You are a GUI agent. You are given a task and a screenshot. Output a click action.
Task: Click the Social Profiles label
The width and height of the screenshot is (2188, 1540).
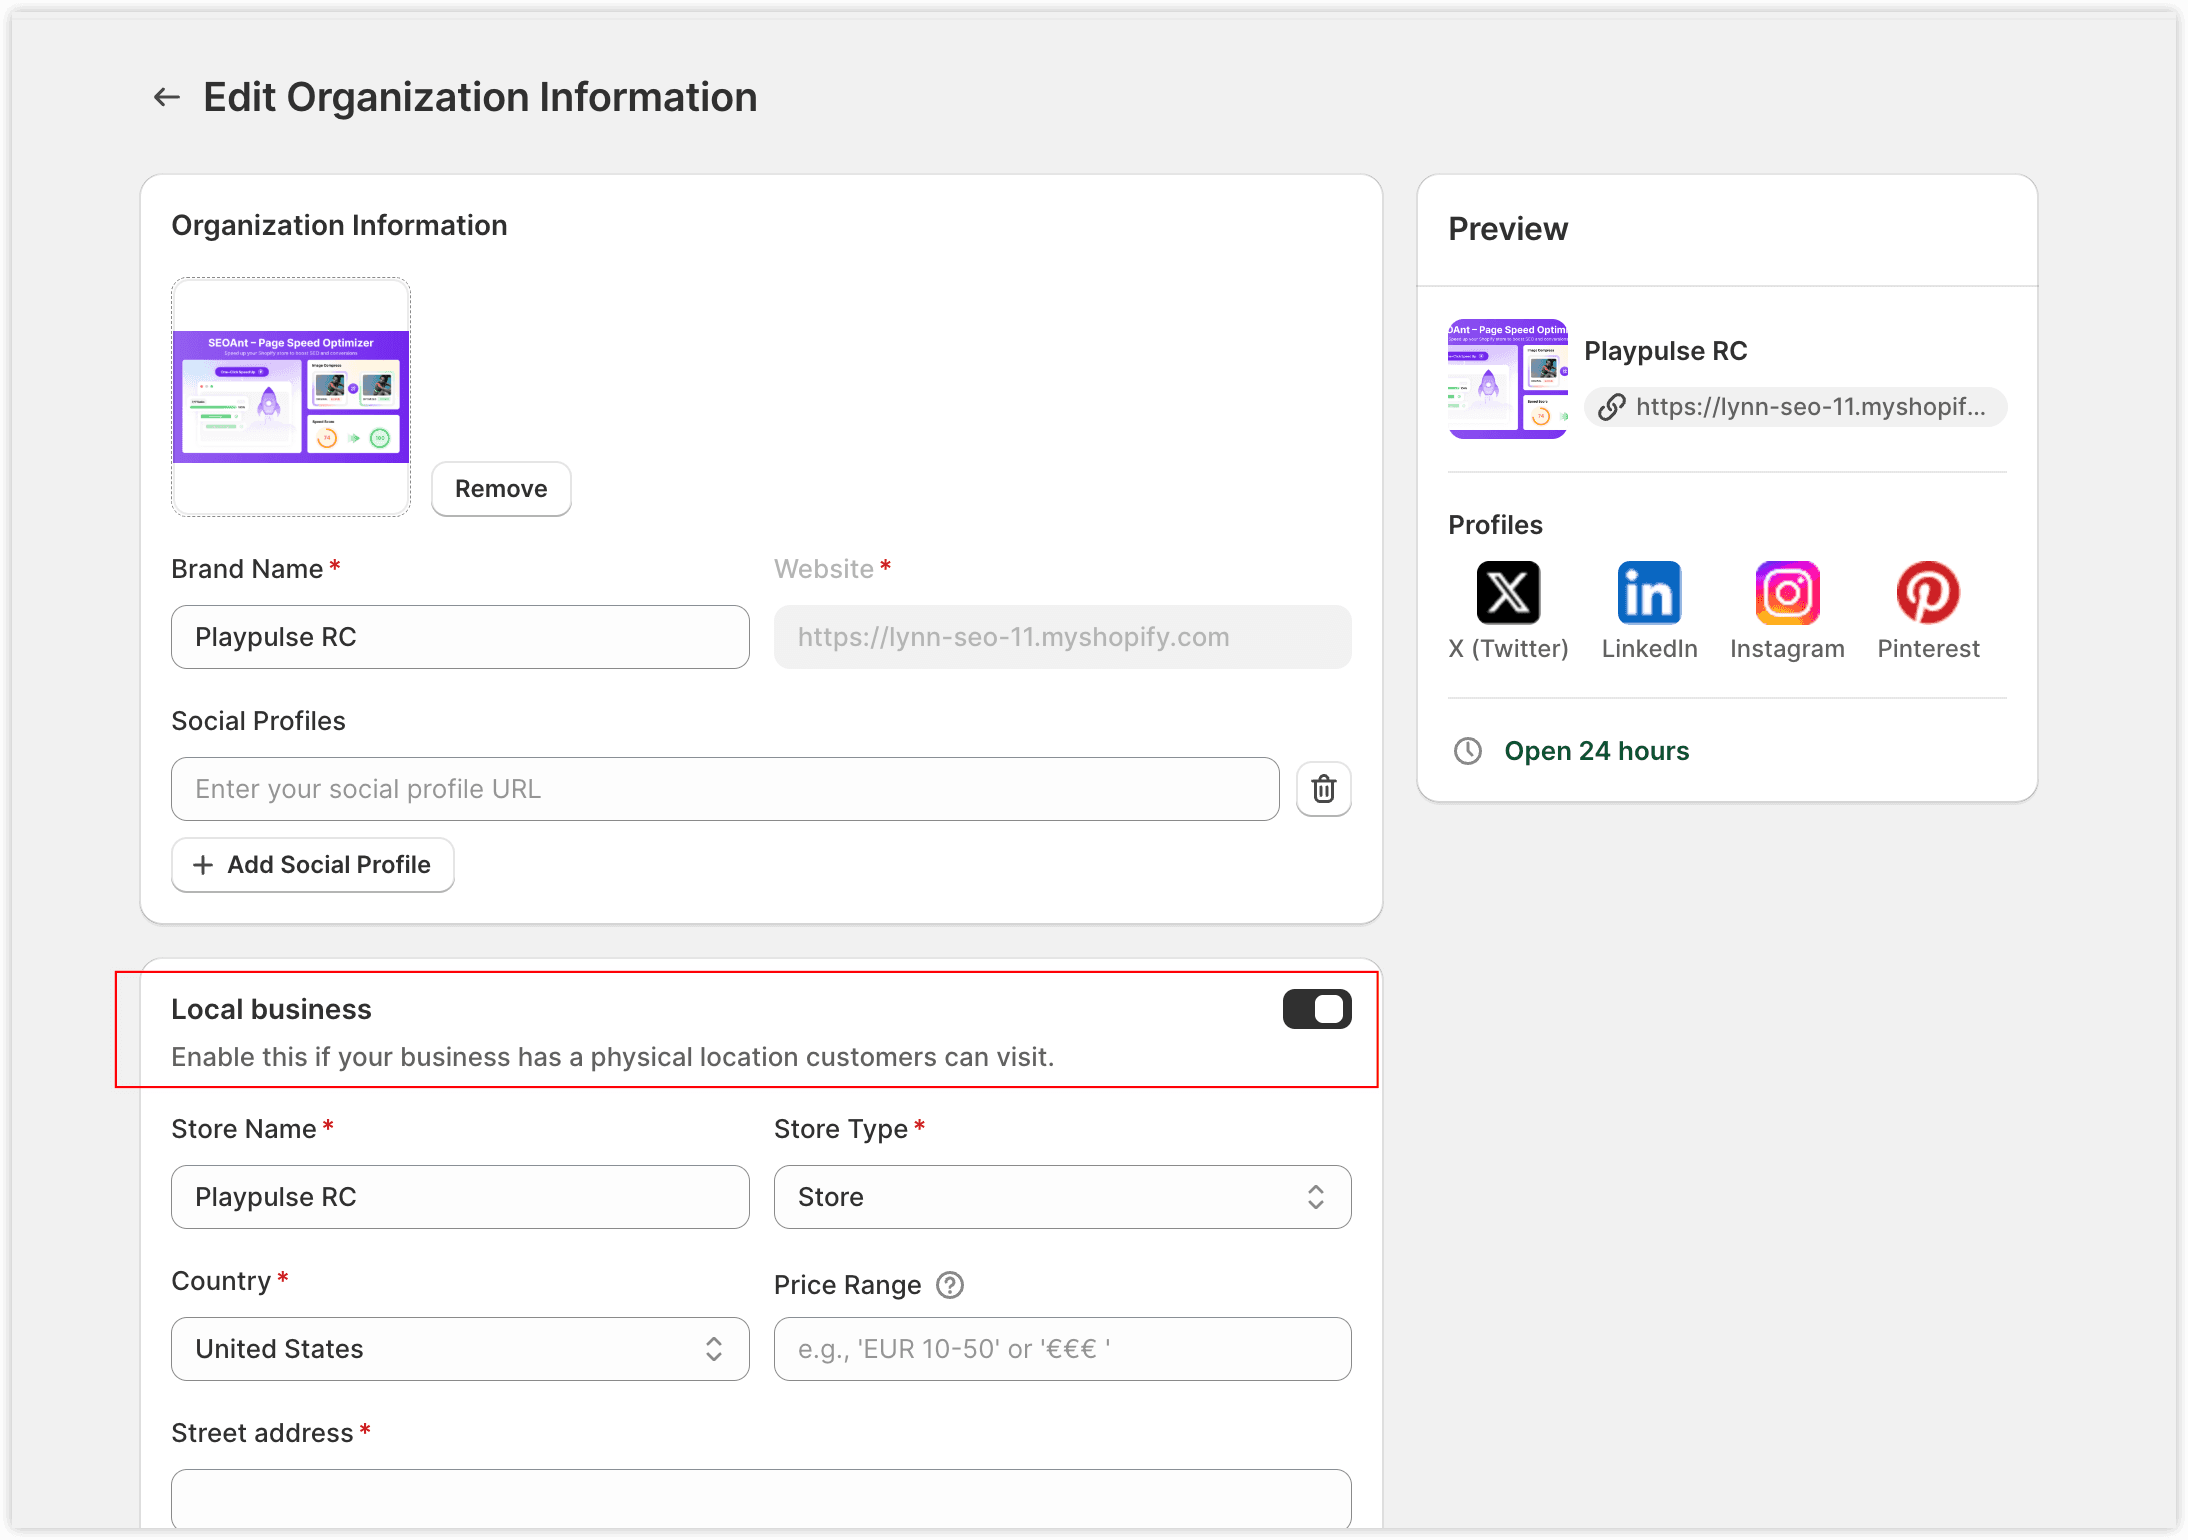coord(258,721)
